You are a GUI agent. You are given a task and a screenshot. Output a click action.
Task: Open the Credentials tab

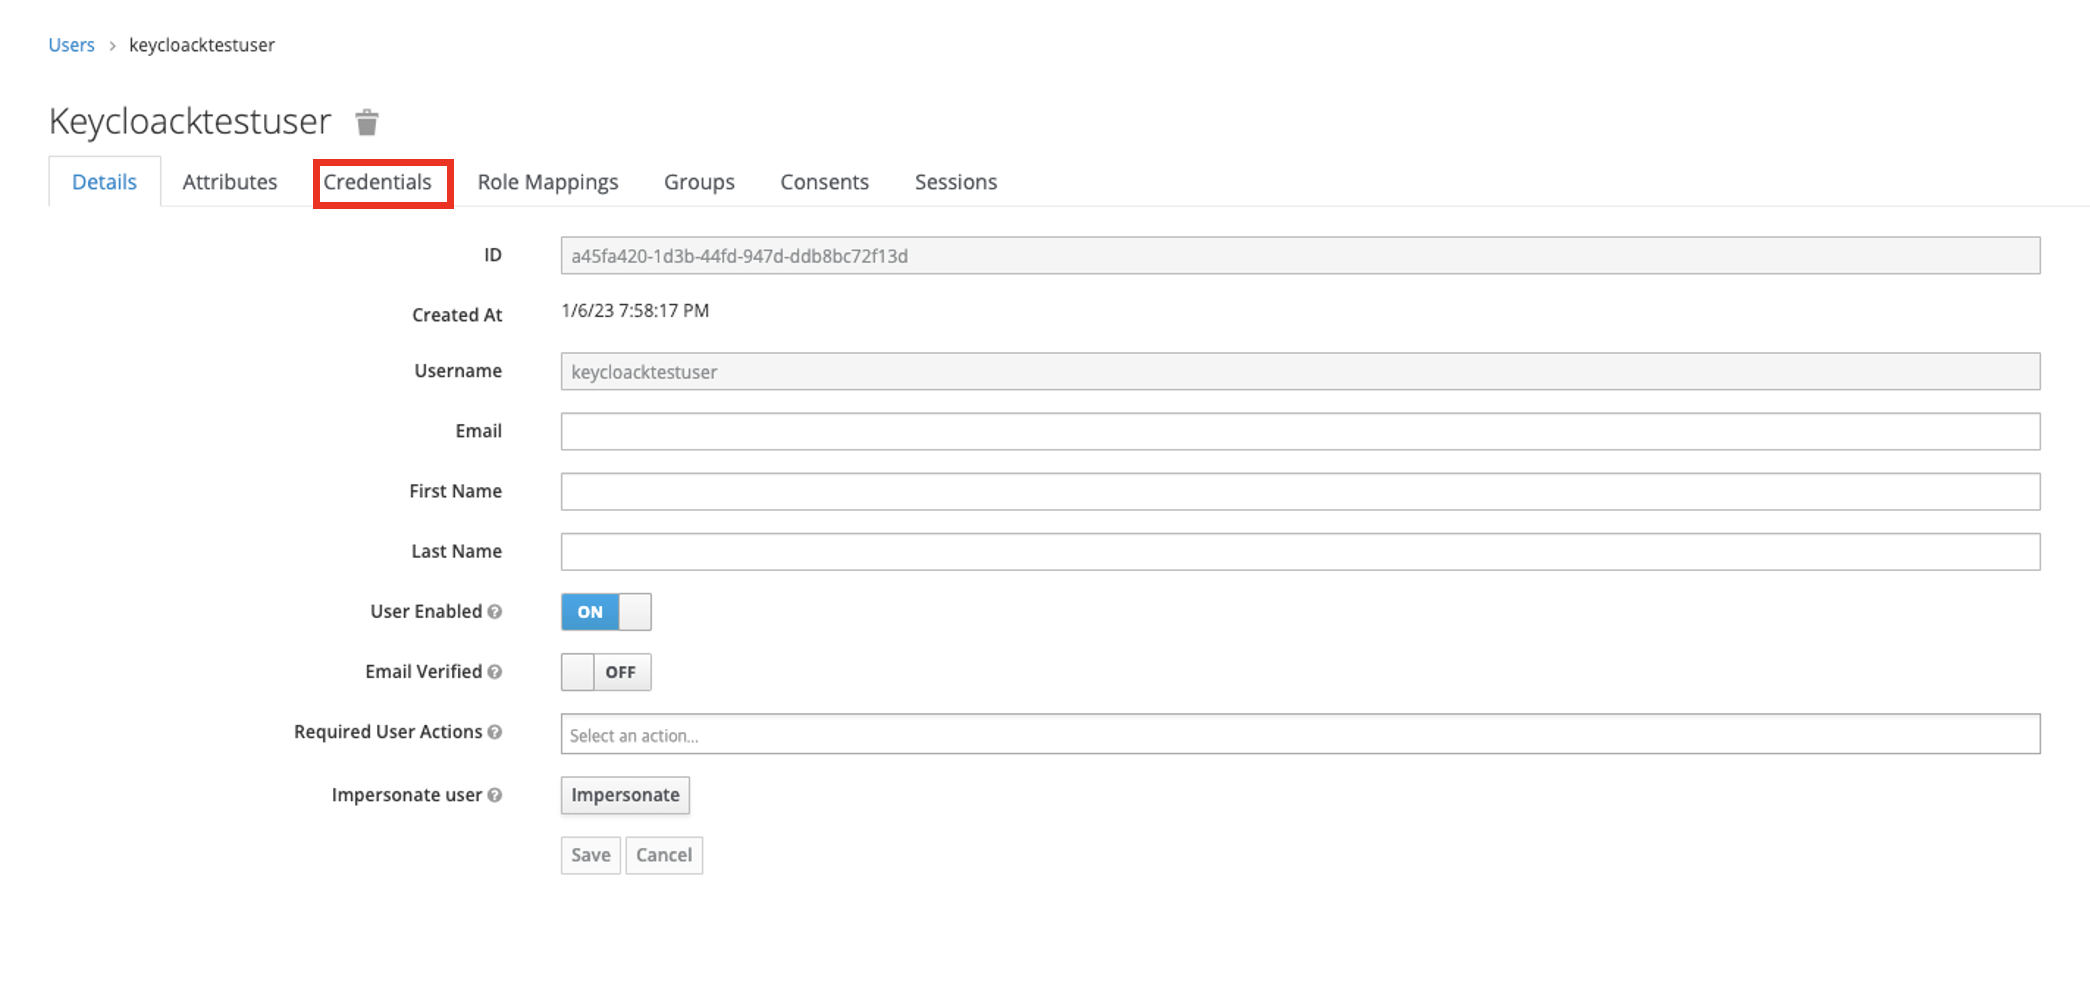pos(378,182)
